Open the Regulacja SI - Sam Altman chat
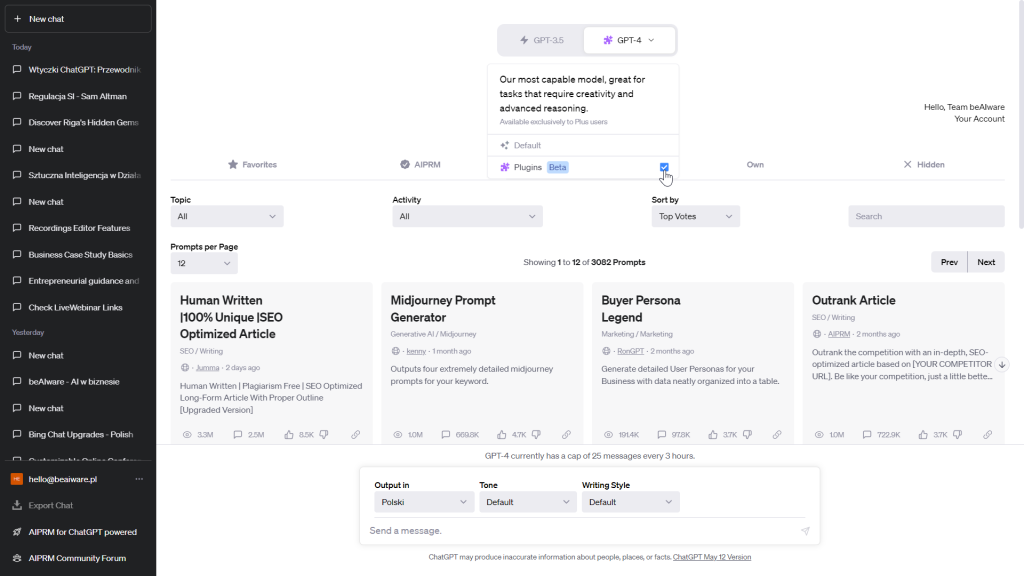The width and height of the screenshot is (1024, 576). pos(77,96)
